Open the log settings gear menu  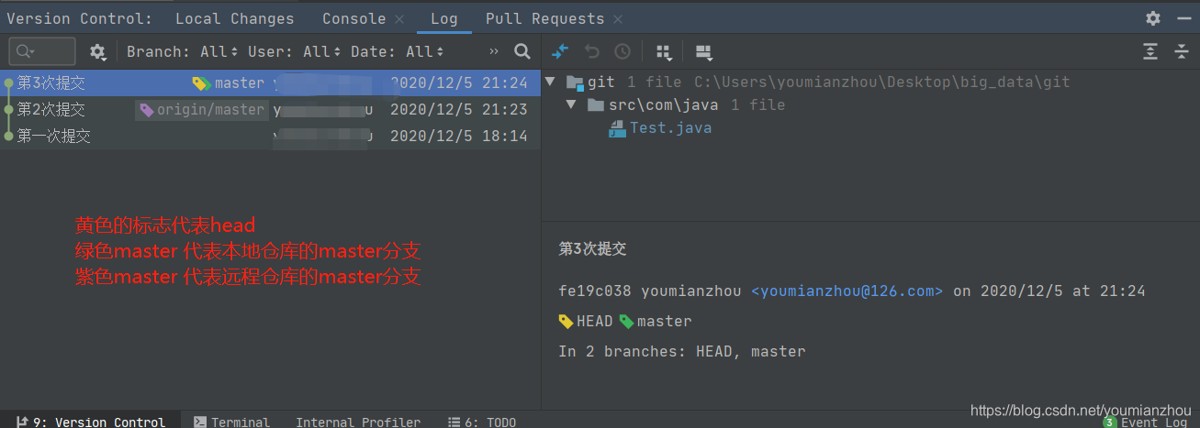pyautogui.click(x=97, y=51)
